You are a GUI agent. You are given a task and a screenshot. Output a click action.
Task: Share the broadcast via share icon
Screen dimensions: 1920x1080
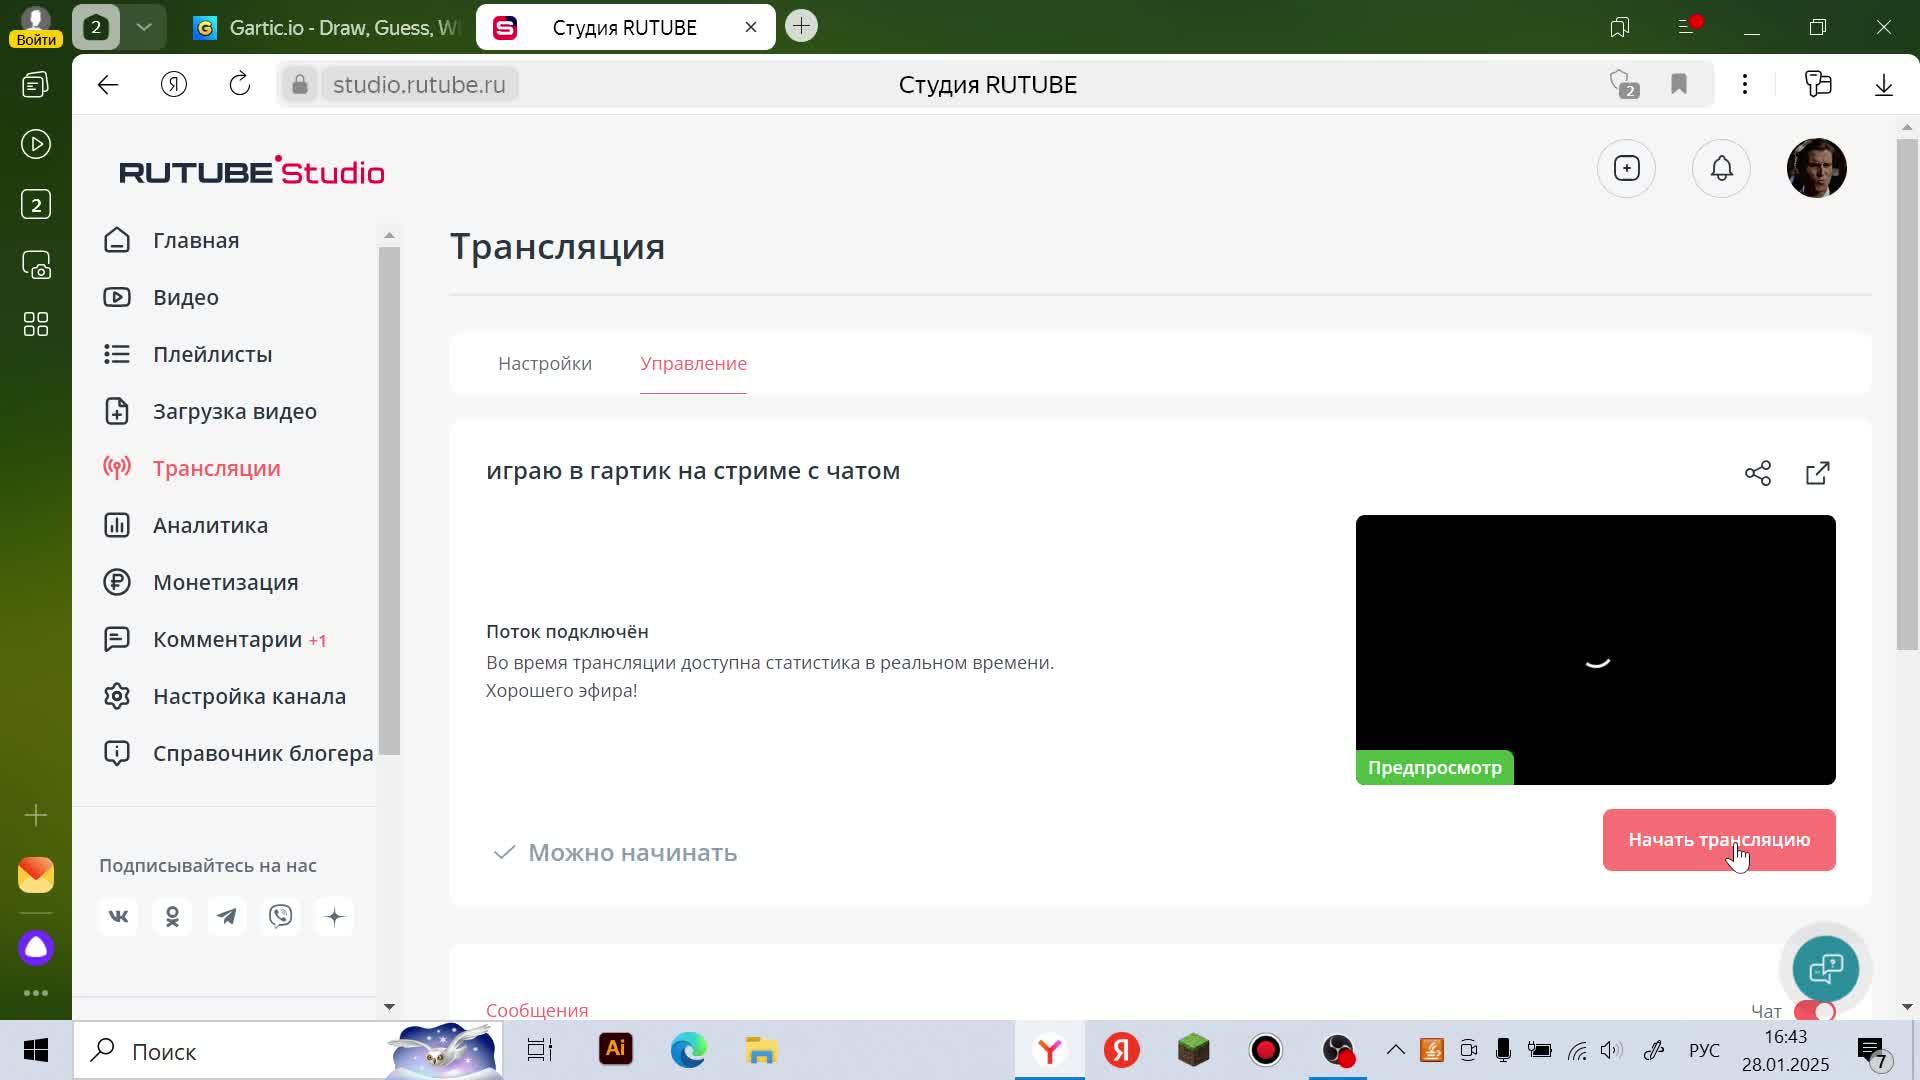(x=1758, y=473)
